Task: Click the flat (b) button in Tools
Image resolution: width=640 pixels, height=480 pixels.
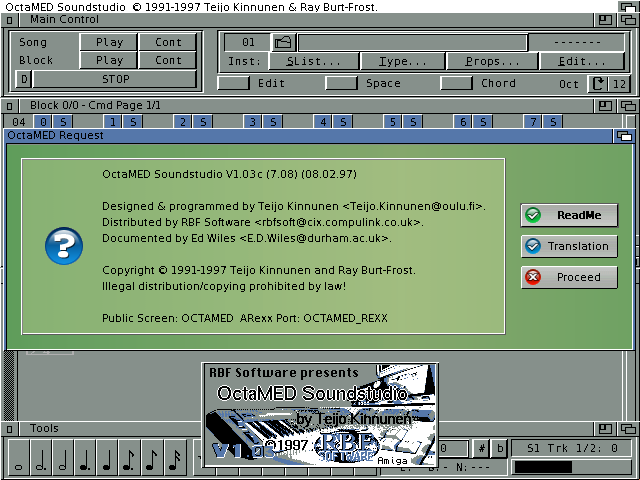Action: 500,449
